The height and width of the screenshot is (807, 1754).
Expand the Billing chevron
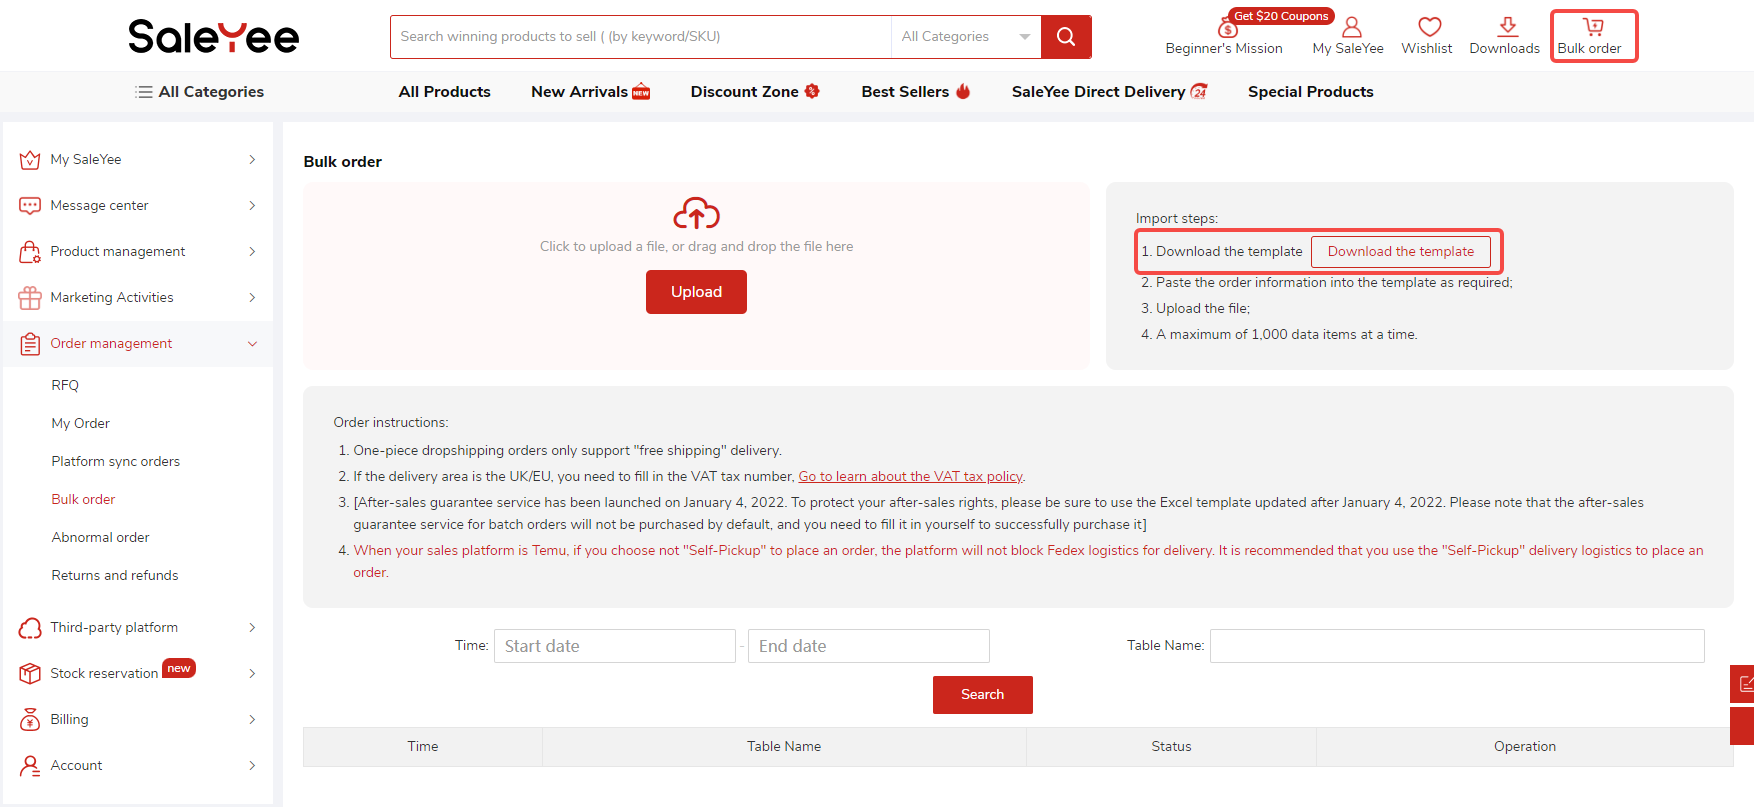[252, 720]
